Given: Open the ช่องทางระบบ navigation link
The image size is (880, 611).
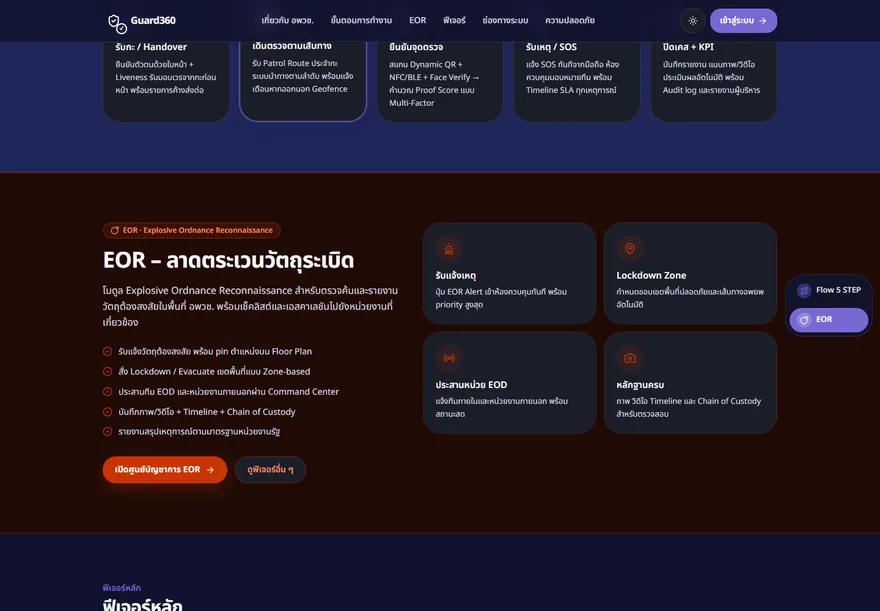Looking at the screenshot, I should coord(505,20).
